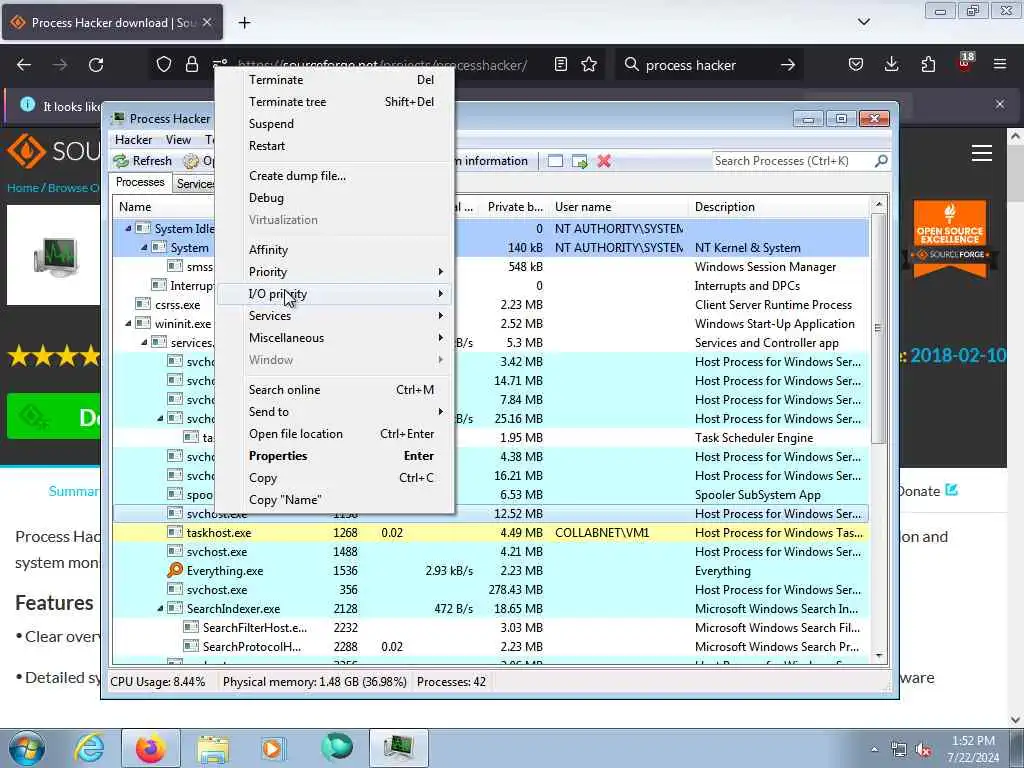Sort by Description column header
1024x768 pixels.
click(779, 207)
